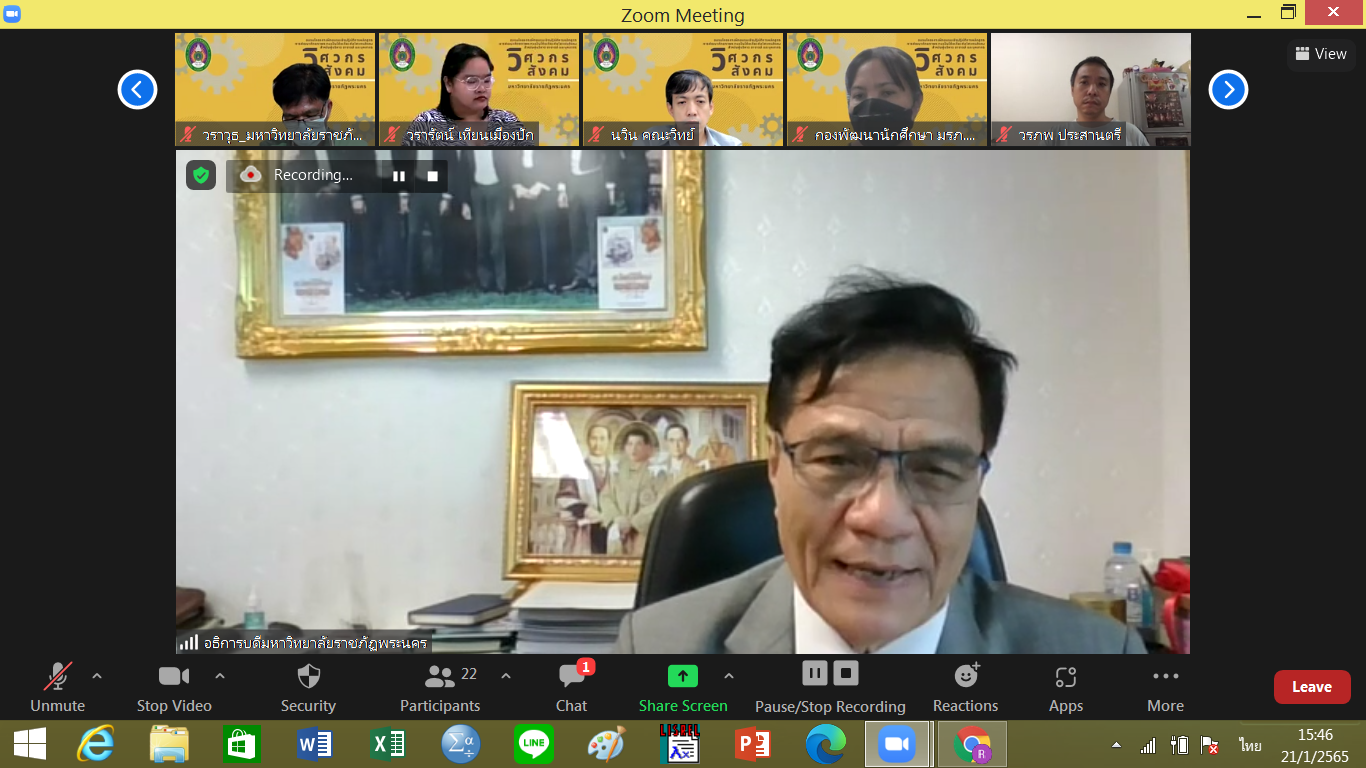This screenshot has width=1366, height=768.
Task: Click the red Leave button
Action: point(1312,687)
